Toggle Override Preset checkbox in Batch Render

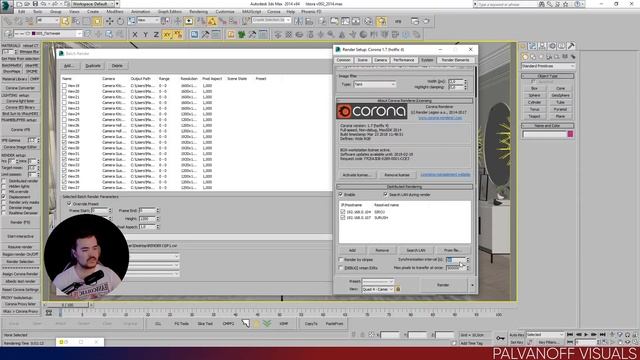[x=69, y=203]
